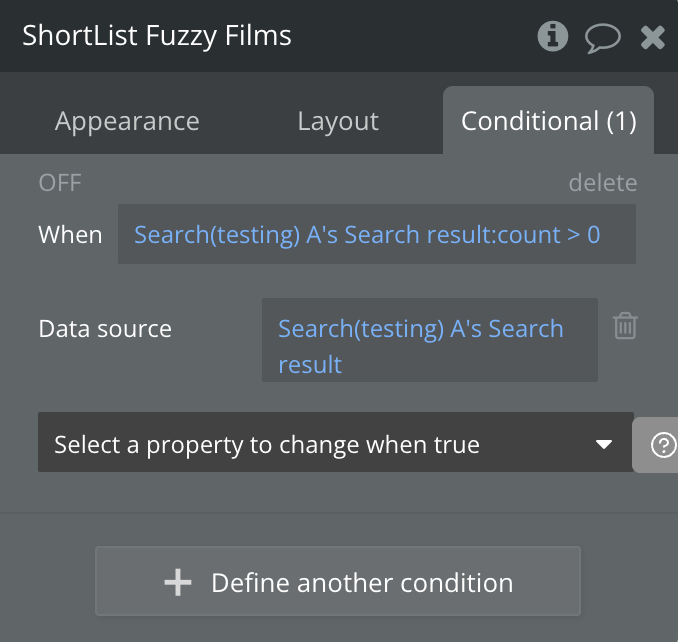Open the element info icon
Screen dimensions: 678x642
pyautogui.click(x=553, y=37)
